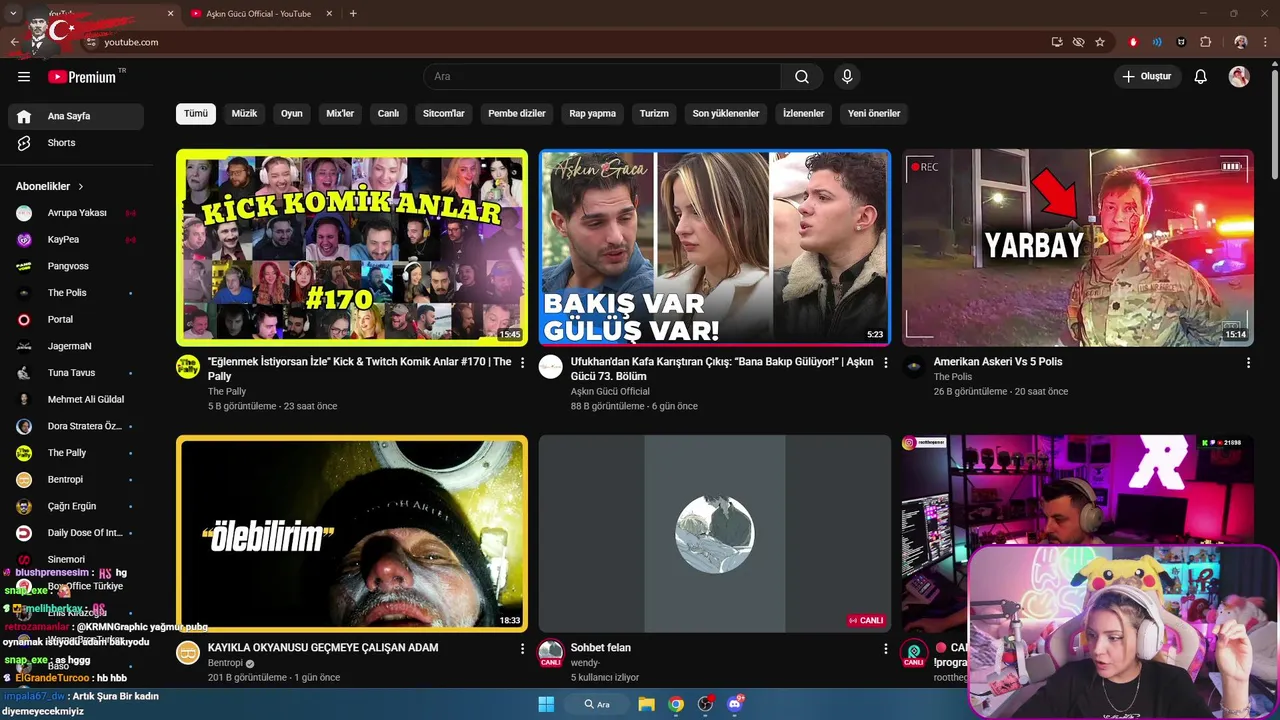
Task: Open Sohbet felan live stream thumbnail
Action: click(715, 533)
